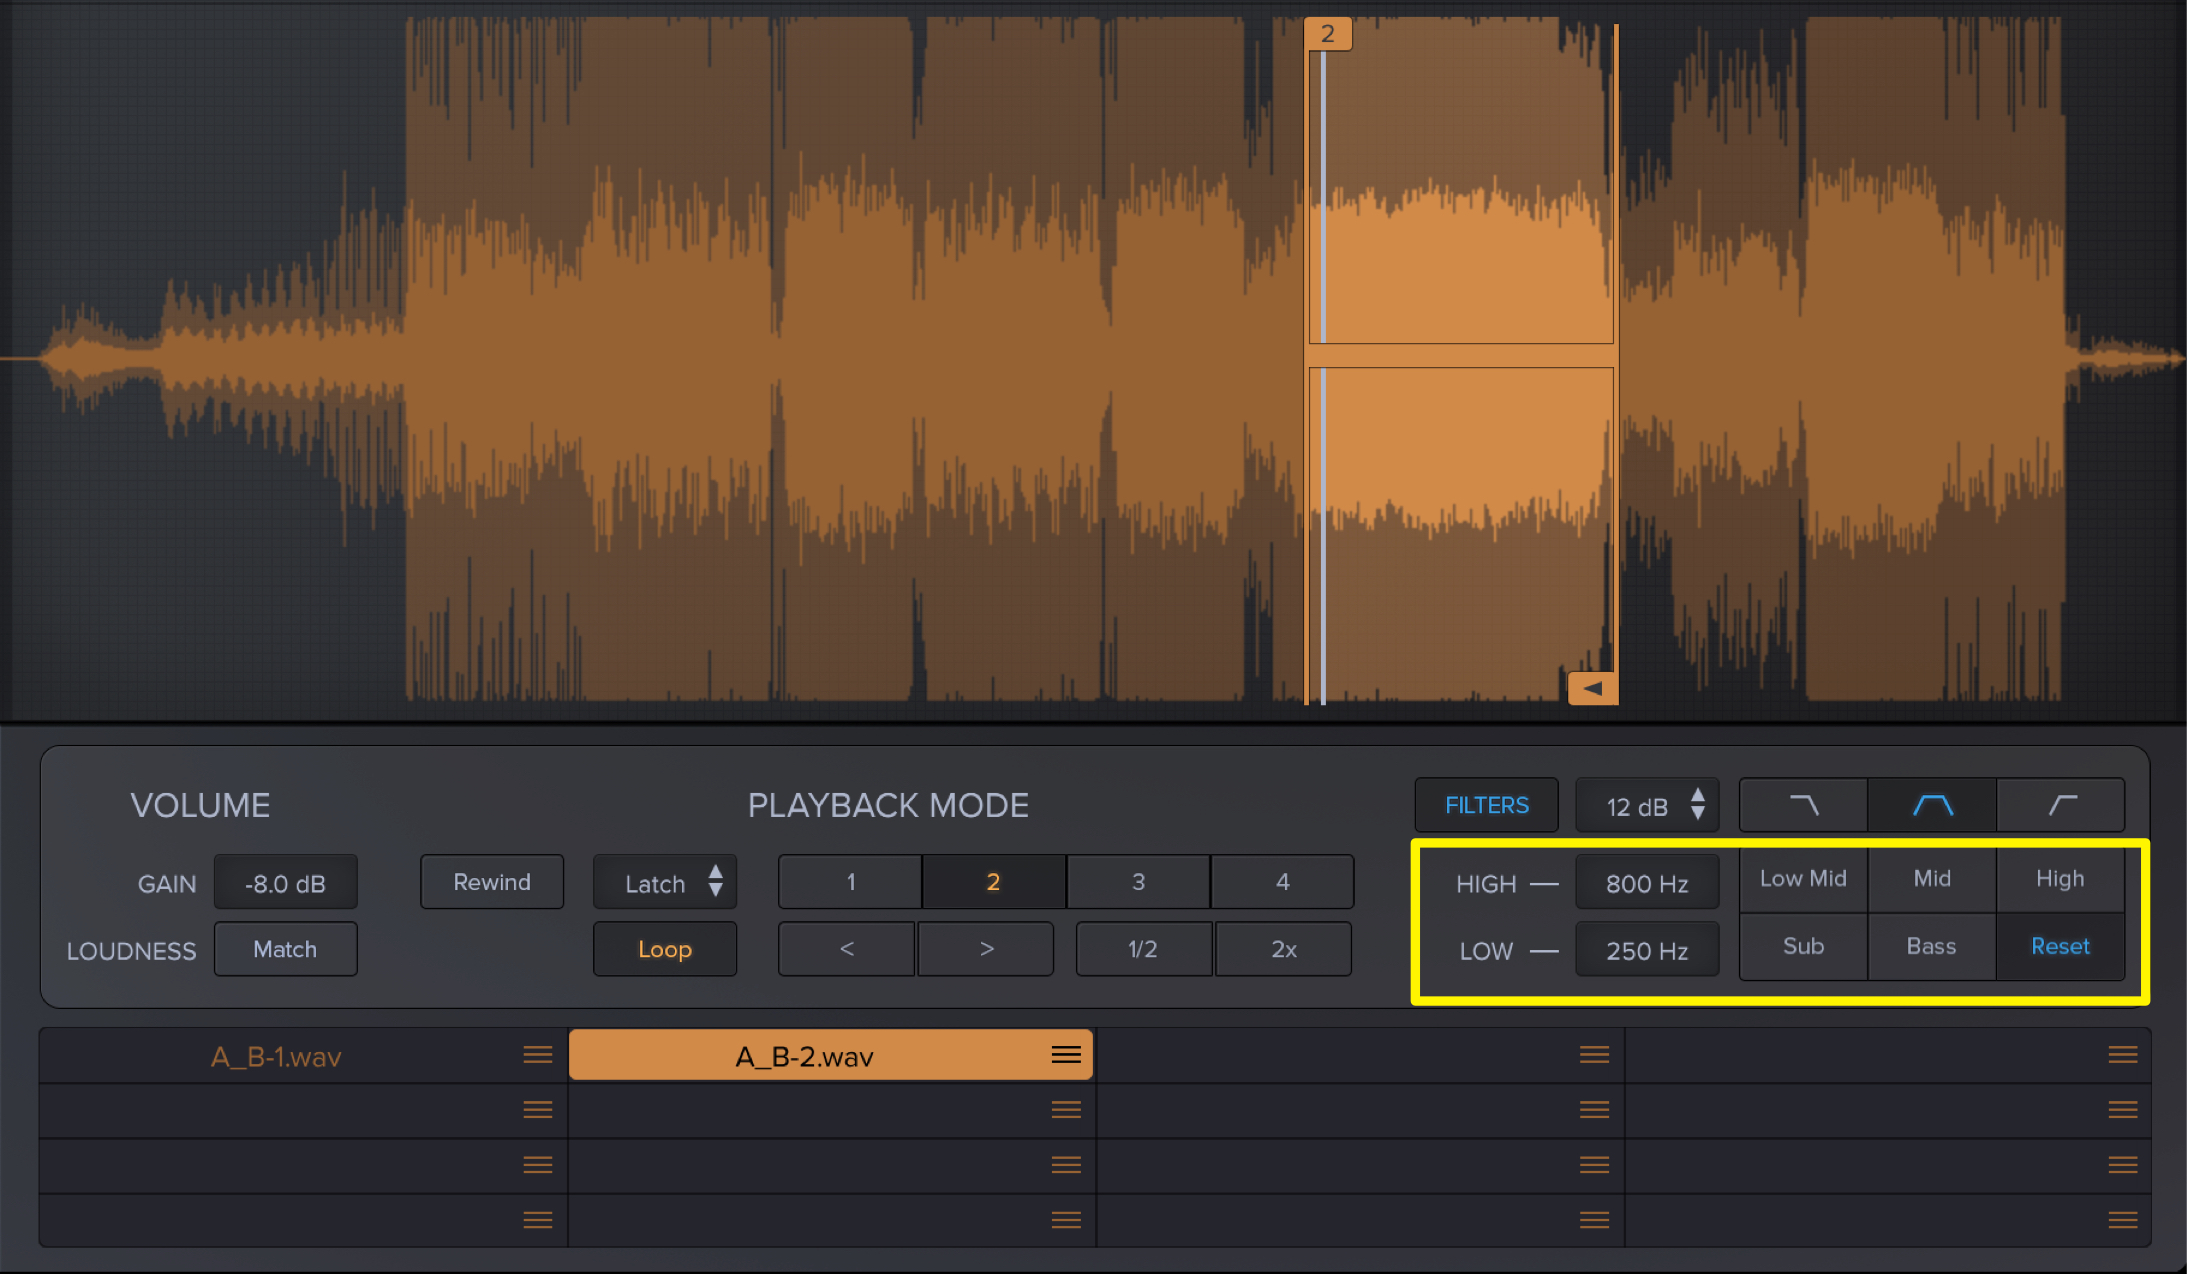Open the 12 dB filter slope dropdown
Screen dimensions: 2188x1274
pyautogui.click(x=1648, y=805)
